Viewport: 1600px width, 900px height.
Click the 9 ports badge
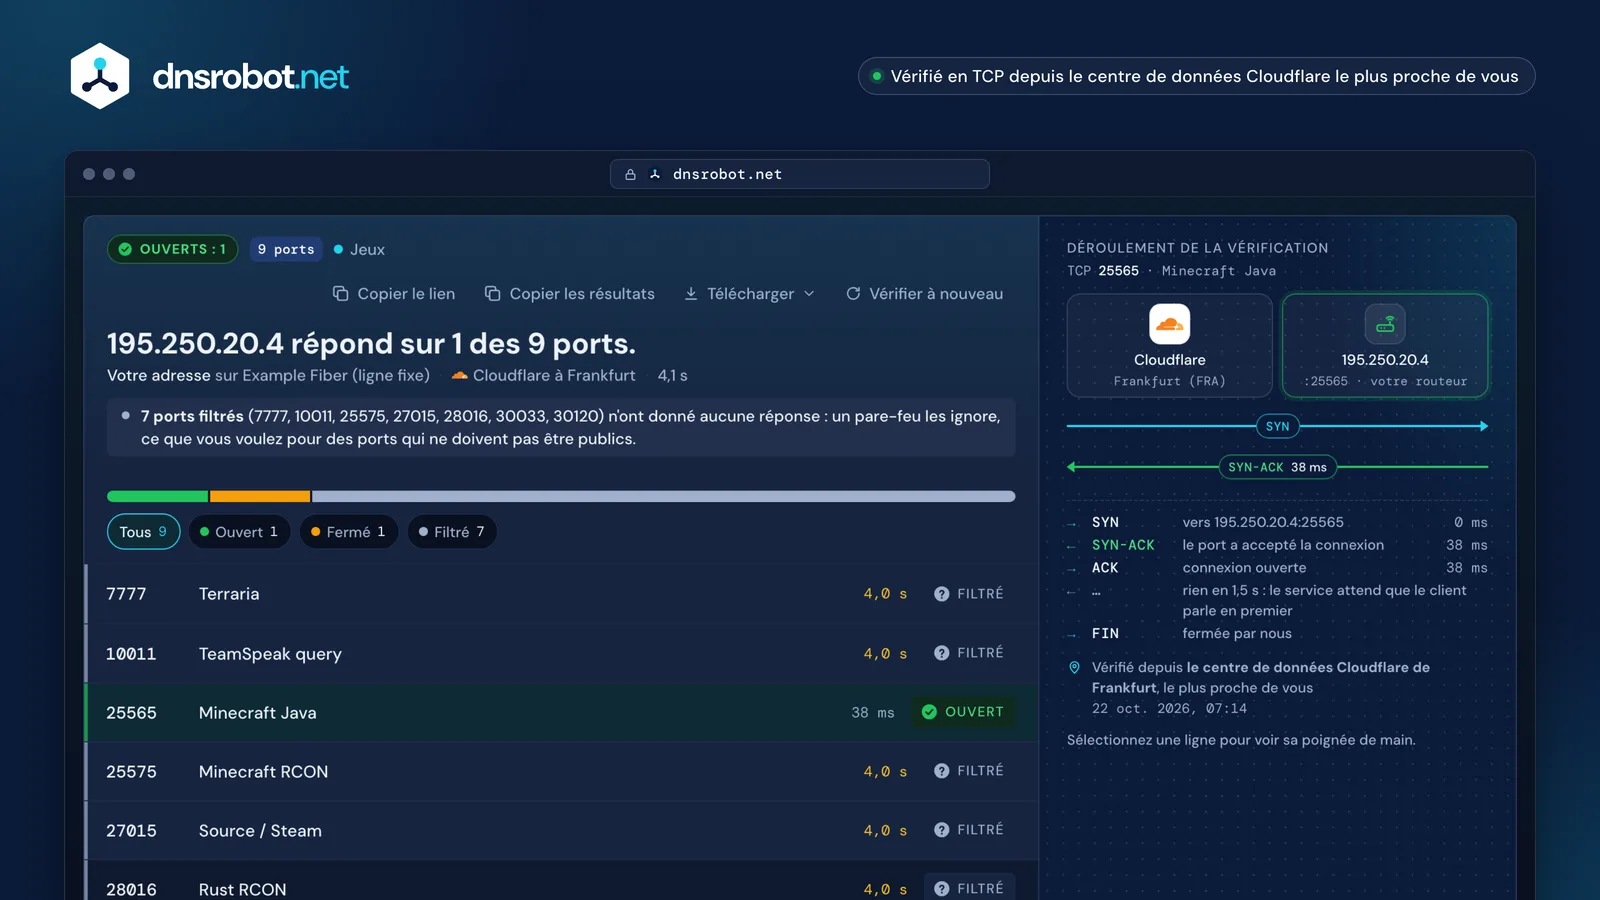pos(286,249)
